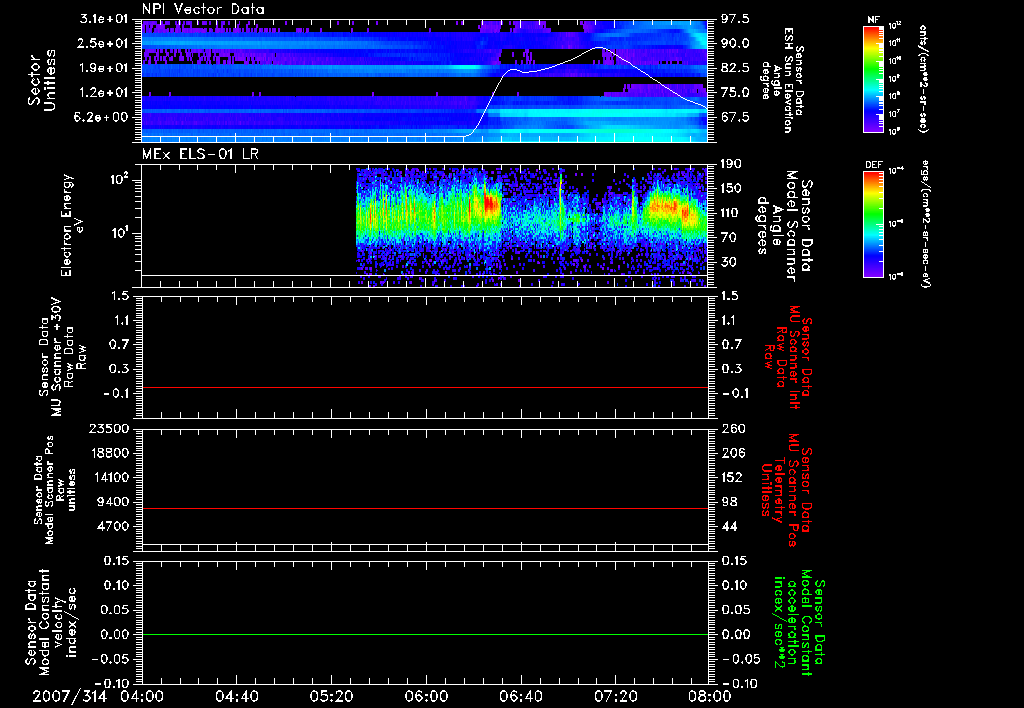Click the 260 telemetry tick label
Screen dimensions: 1024x708
pyautogui.click(x=731, y=428)
